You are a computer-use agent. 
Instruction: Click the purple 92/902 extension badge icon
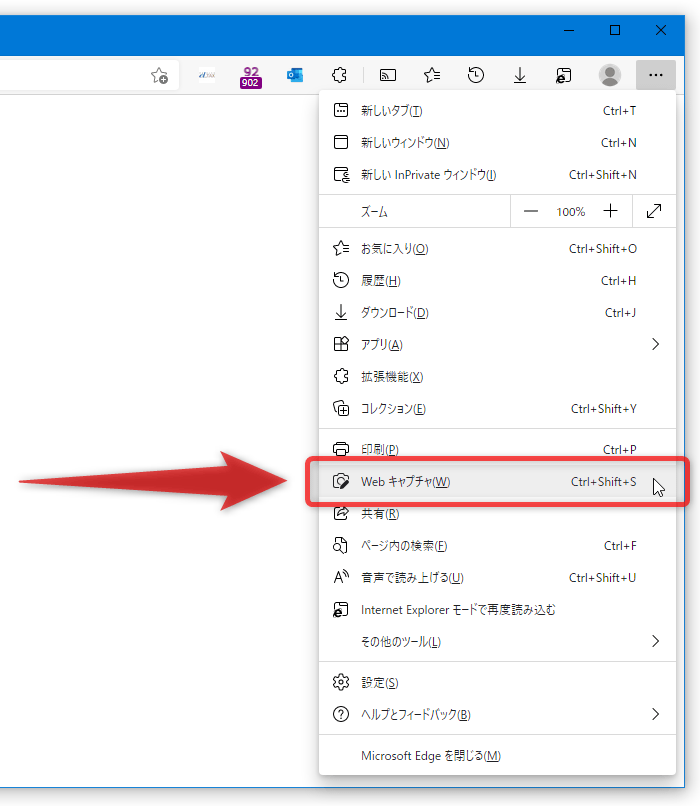(251, 76)
